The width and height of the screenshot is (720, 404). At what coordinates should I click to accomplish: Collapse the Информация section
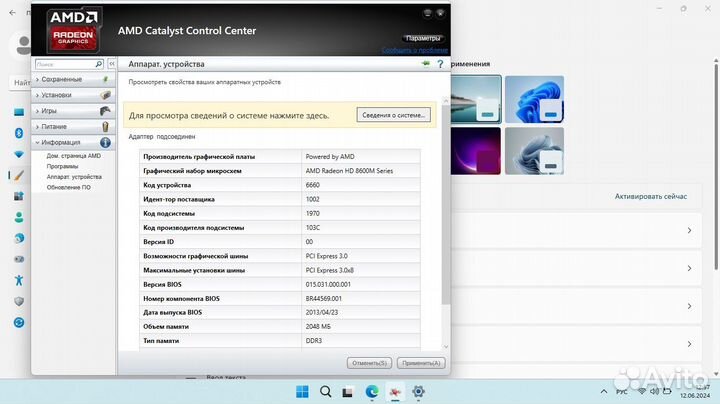pyautogui.click(x=73, y=142)
